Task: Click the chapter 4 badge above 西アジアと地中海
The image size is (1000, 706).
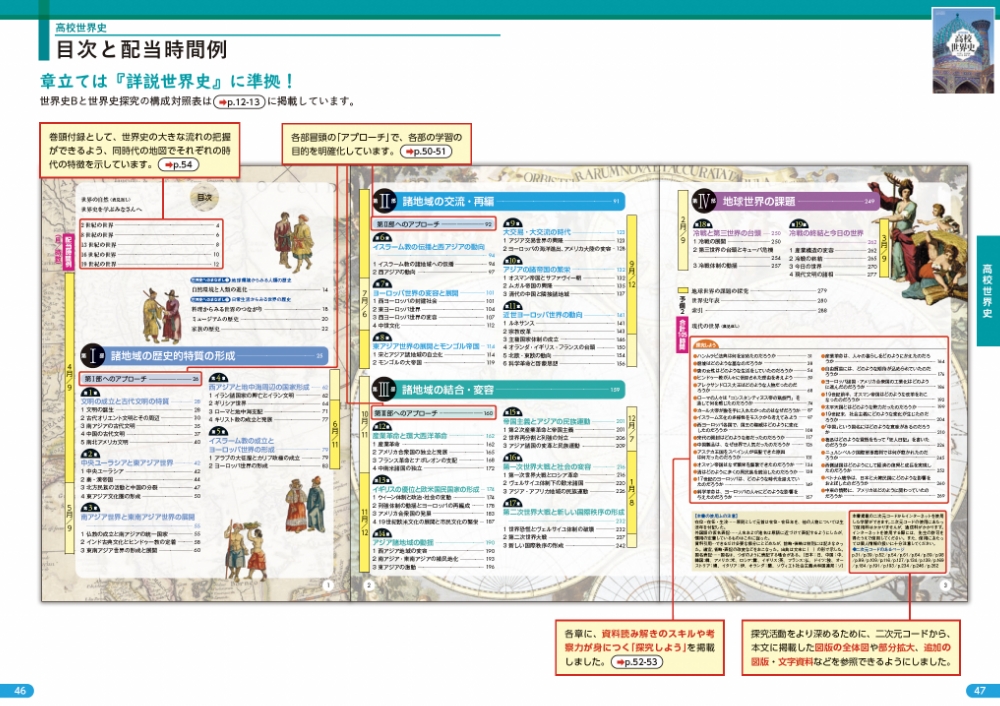Action: click(x=218, y=378)
